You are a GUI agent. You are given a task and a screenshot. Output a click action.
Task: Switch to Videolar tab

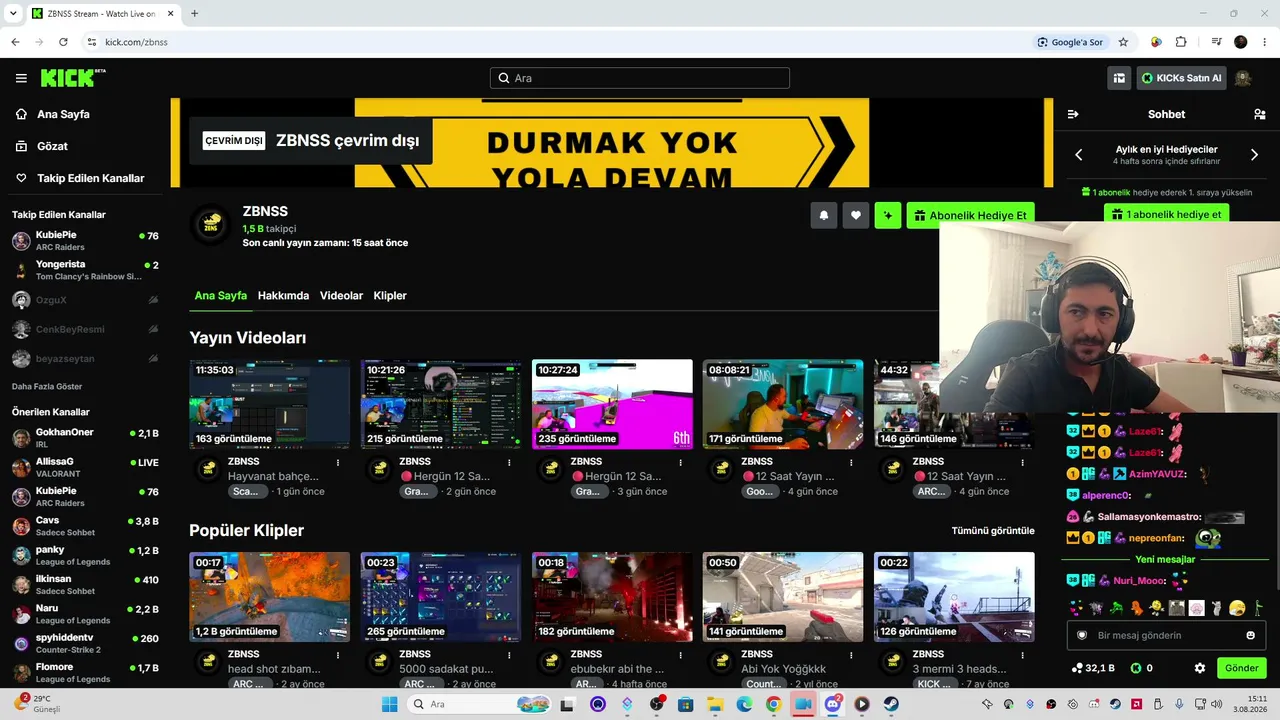click(341, 296)
